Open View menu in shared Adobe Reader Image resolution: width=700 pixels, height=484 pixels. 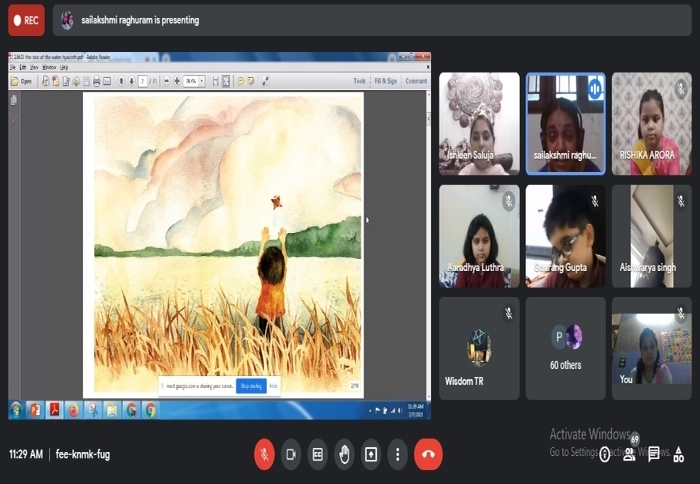[34, 67]
